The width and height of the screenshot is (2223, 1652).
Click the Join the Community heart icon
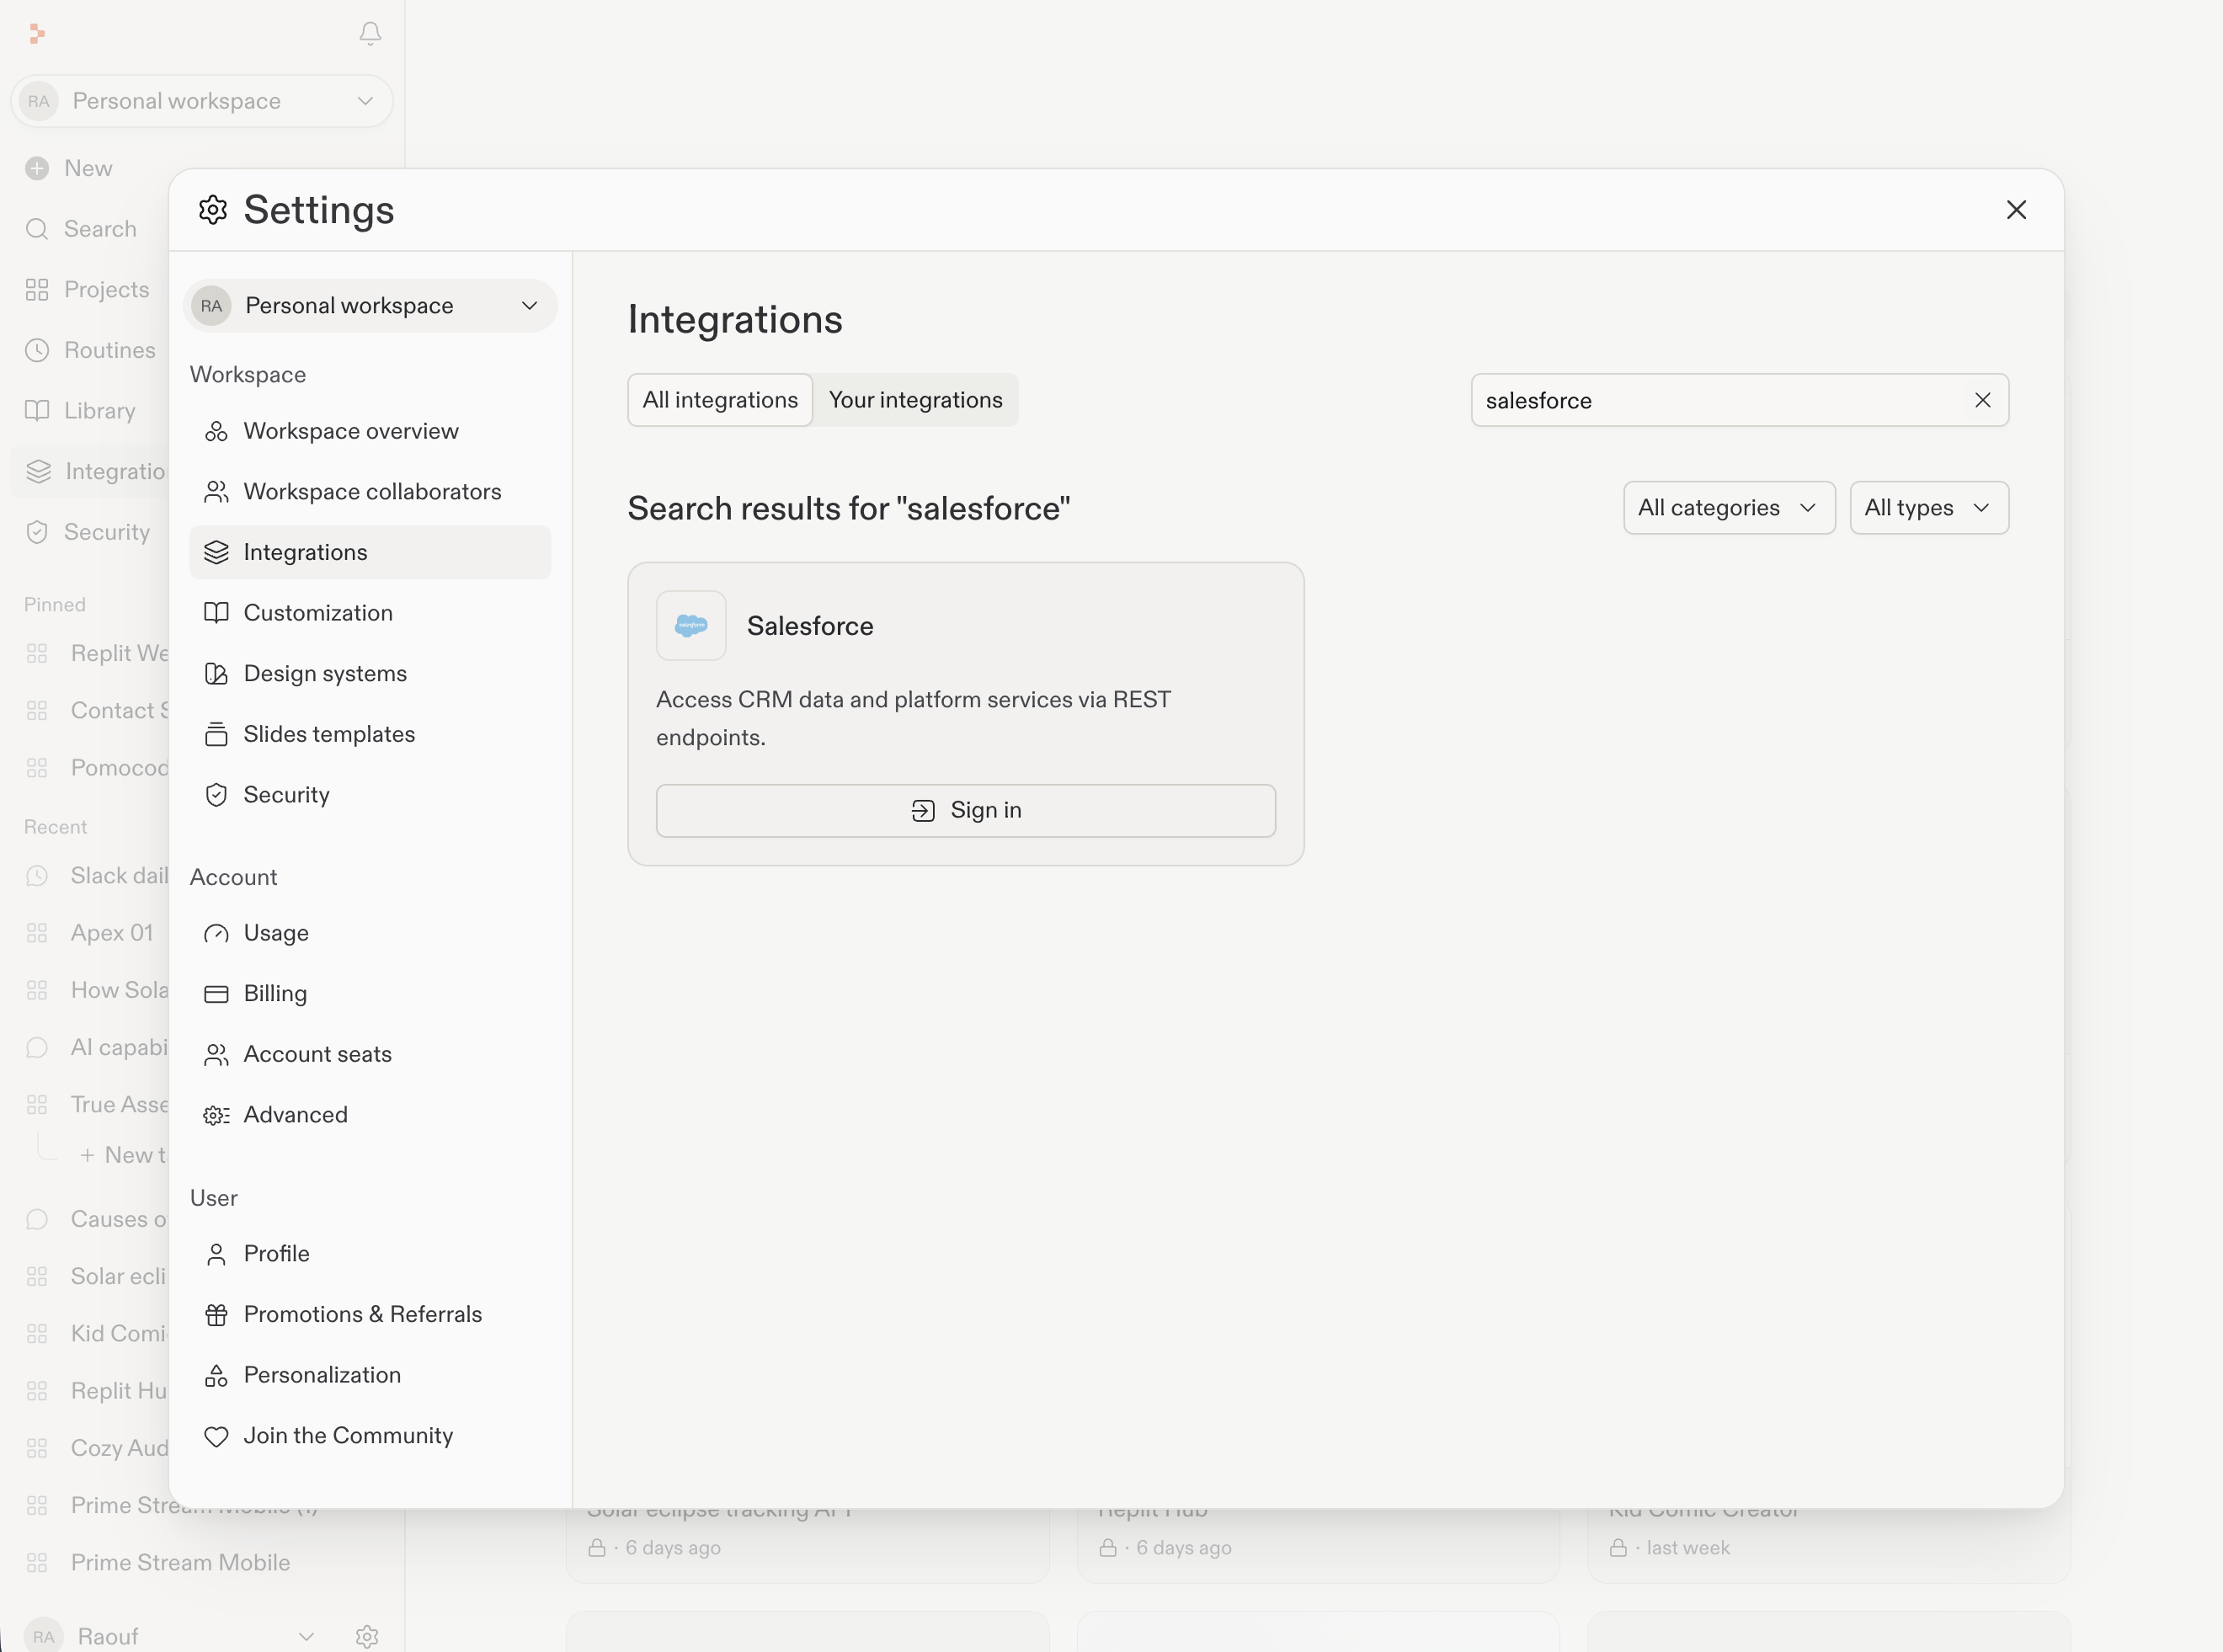pyautogui.click(x=216, y=1436)
